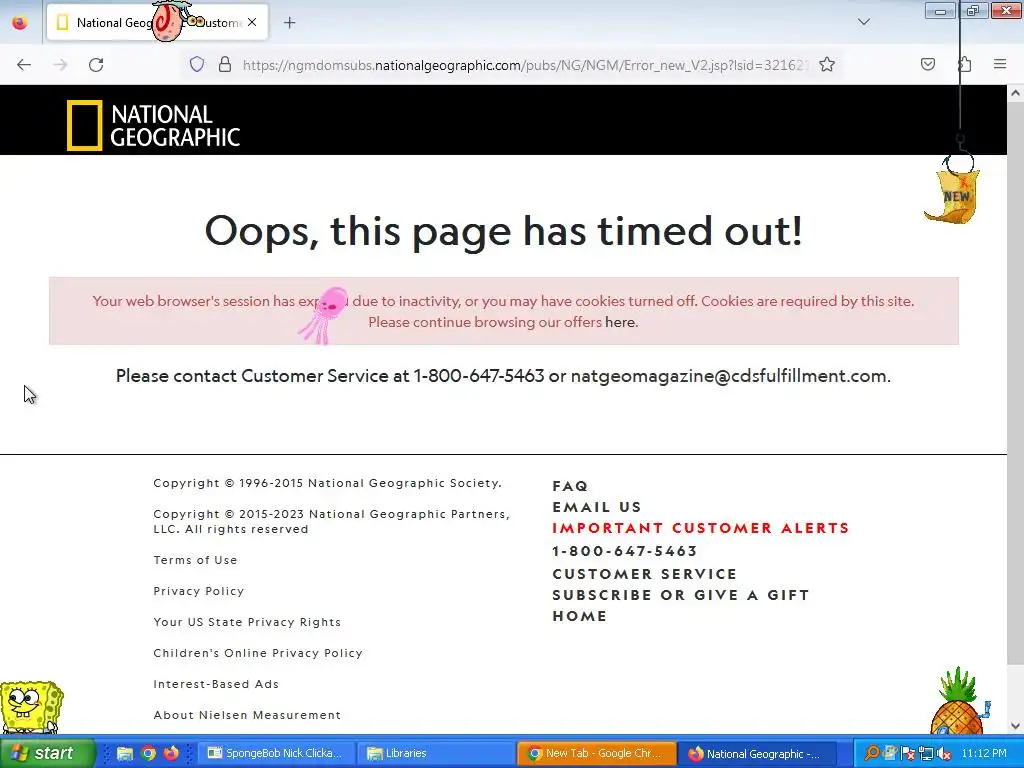The width and height of the screenshot is (1024, 768).
Task: Click 'Copyright © 1996-2015 National Geographic Society' text
Action: (327, 483)
